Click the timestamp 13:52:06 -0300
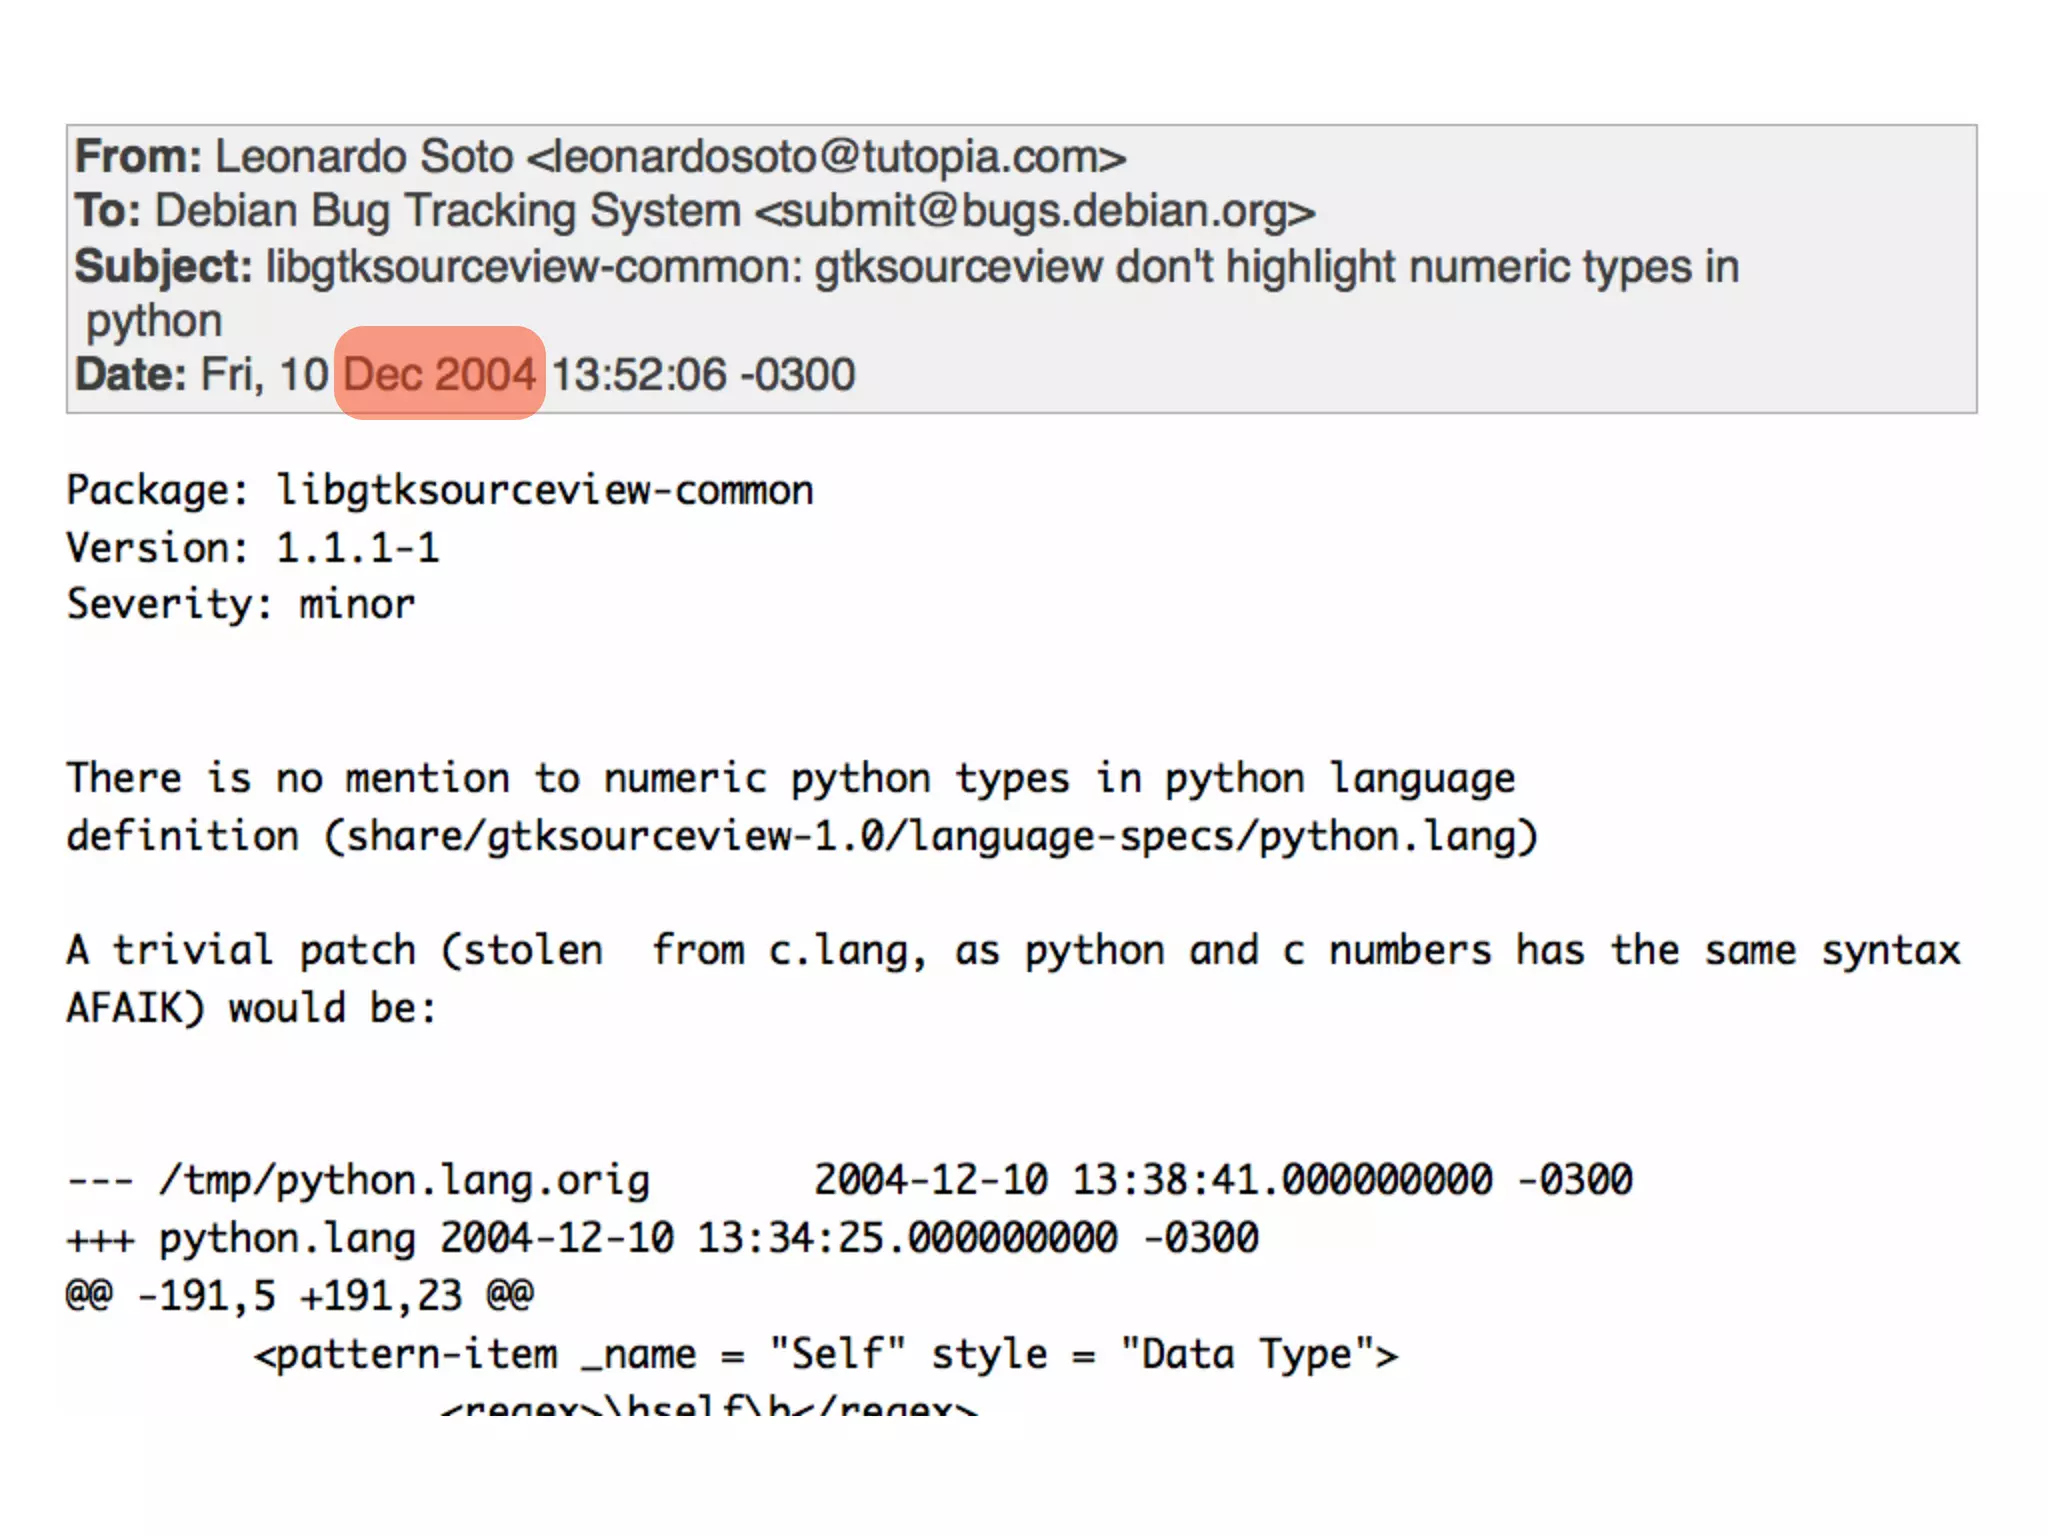The width and height of the screenshot is (2048, 1536). pyautogui.click(x=703, y=374)
